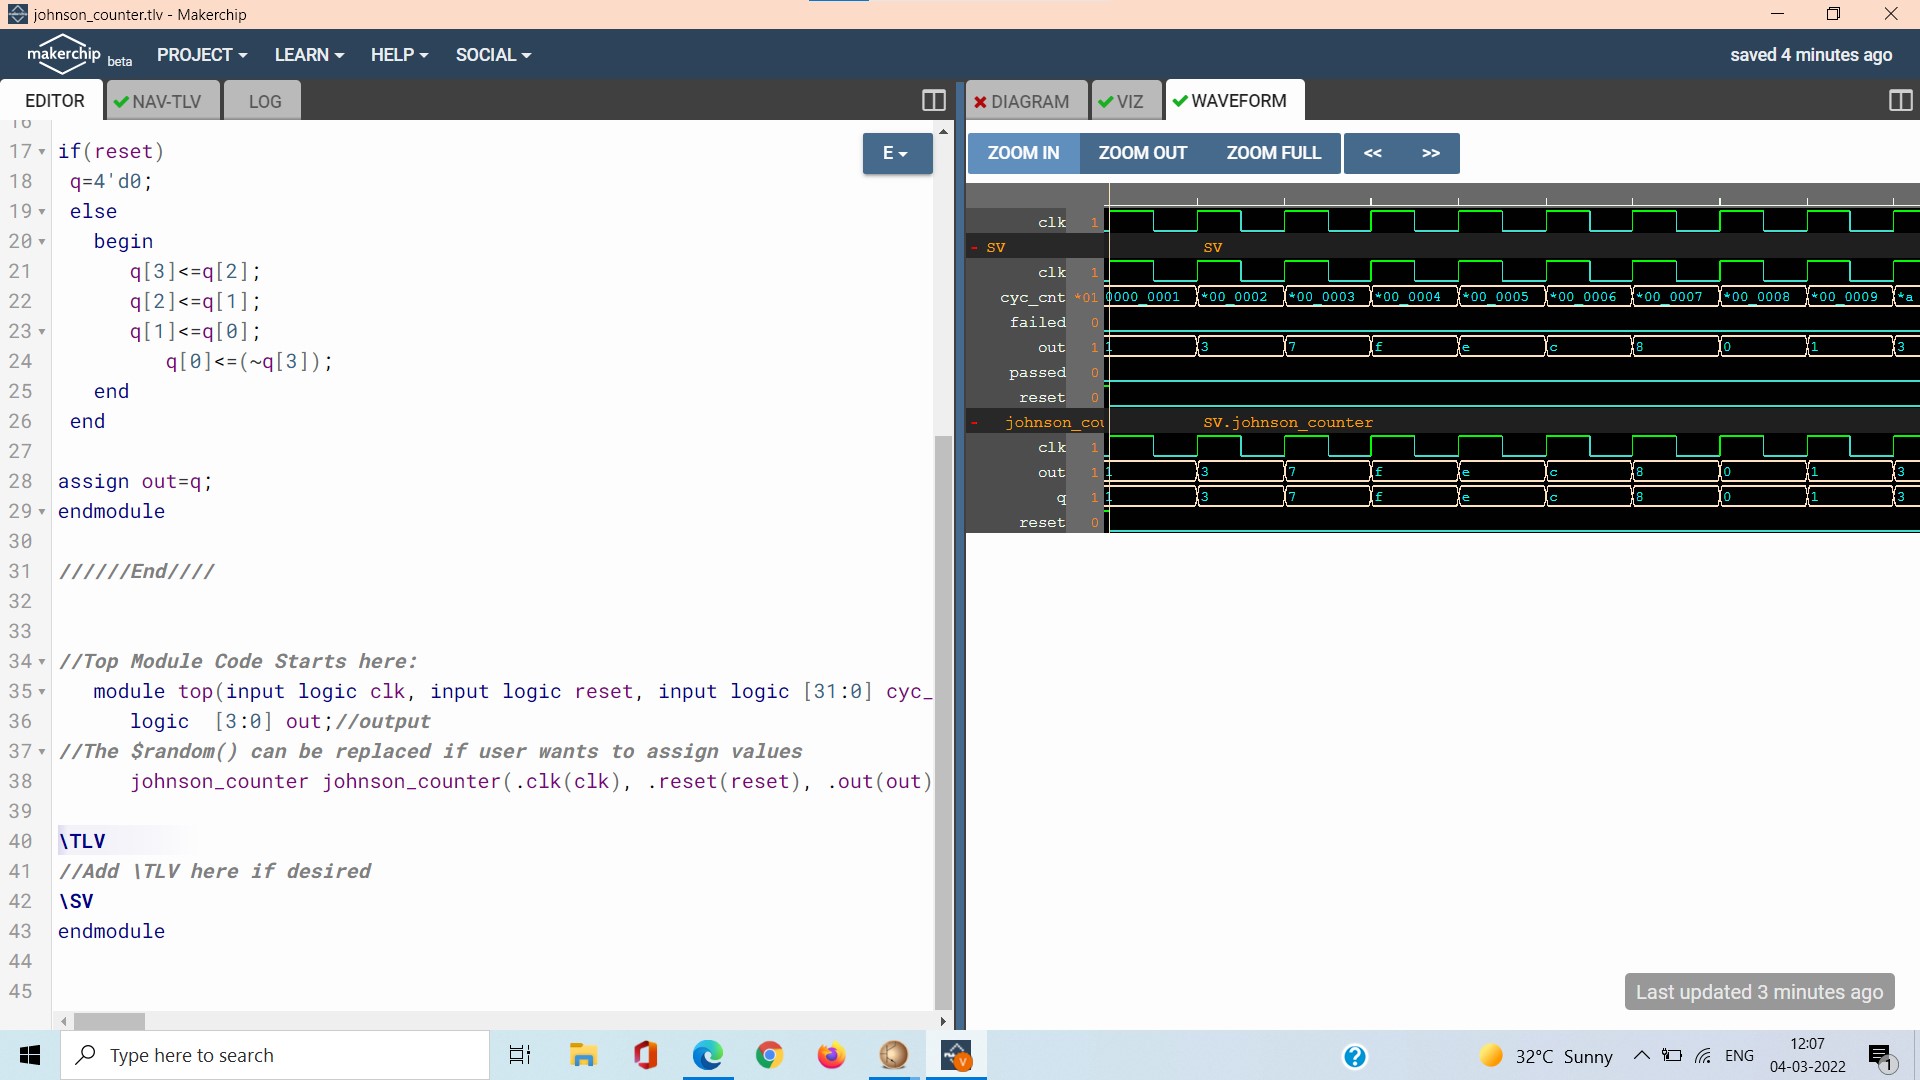Click the ZOOM FULL button
The height and width of the screenshot is (1080, 1920).
pyautogui.click(x=1272, y=153)
